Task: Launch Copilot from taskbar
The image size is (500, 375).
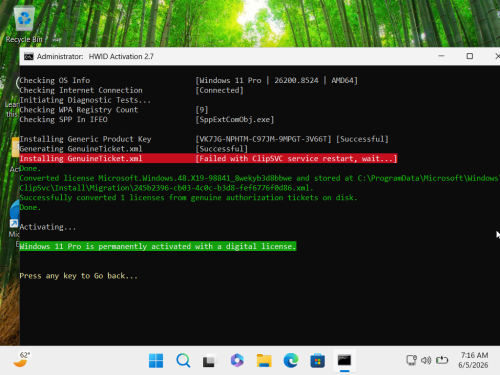Action: 237,361
